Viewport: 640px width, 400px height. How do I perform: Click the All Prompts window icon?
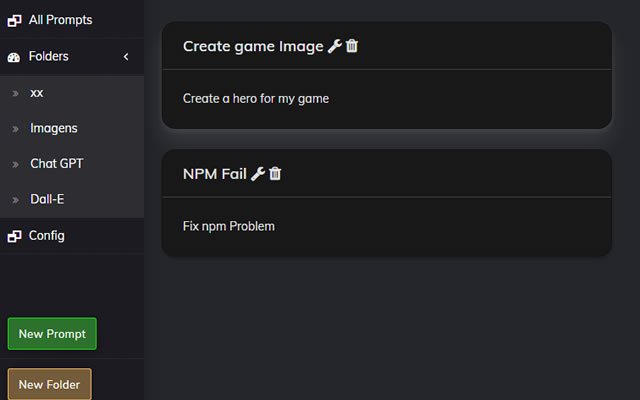pos(14,20)
